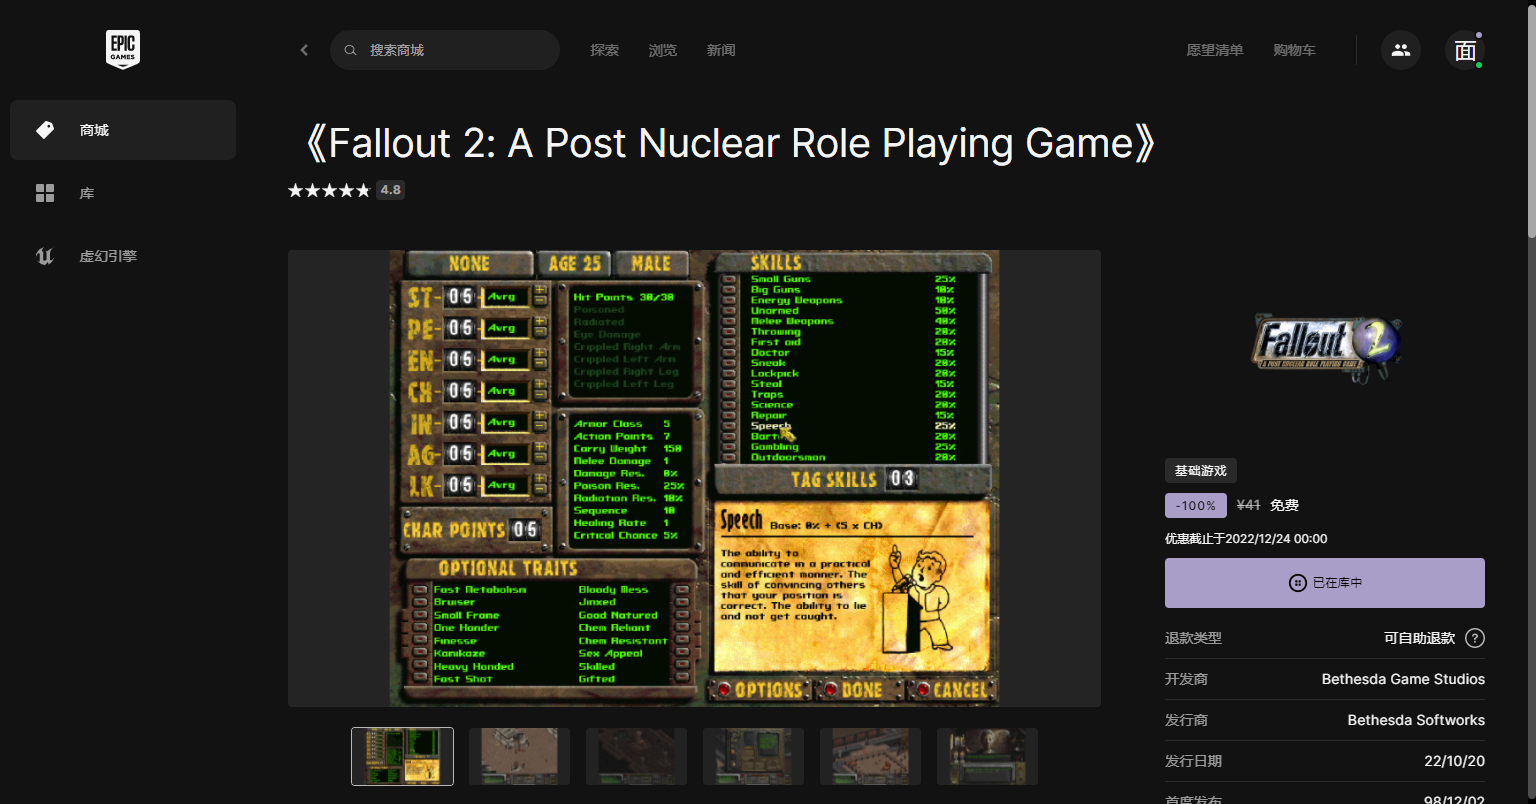Click the 基础游戏 tag
Image resolution: width=1536 pixels, height=804 pixels.
pos(1201,471)
